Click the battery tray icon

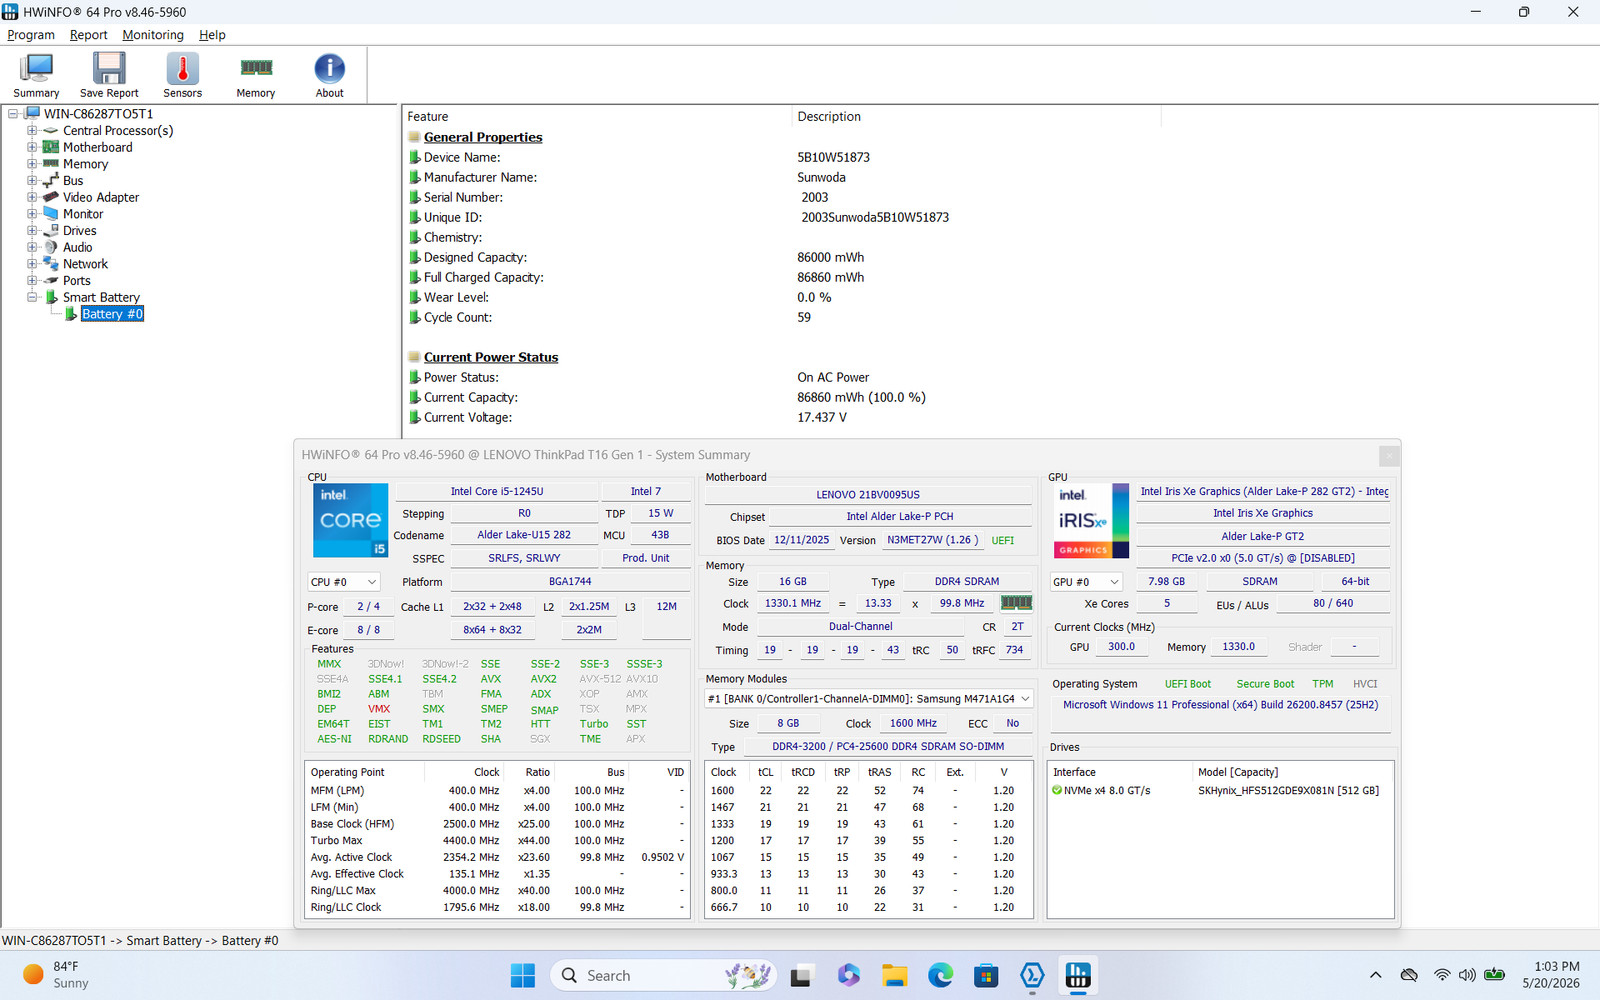pos(1495,975)
